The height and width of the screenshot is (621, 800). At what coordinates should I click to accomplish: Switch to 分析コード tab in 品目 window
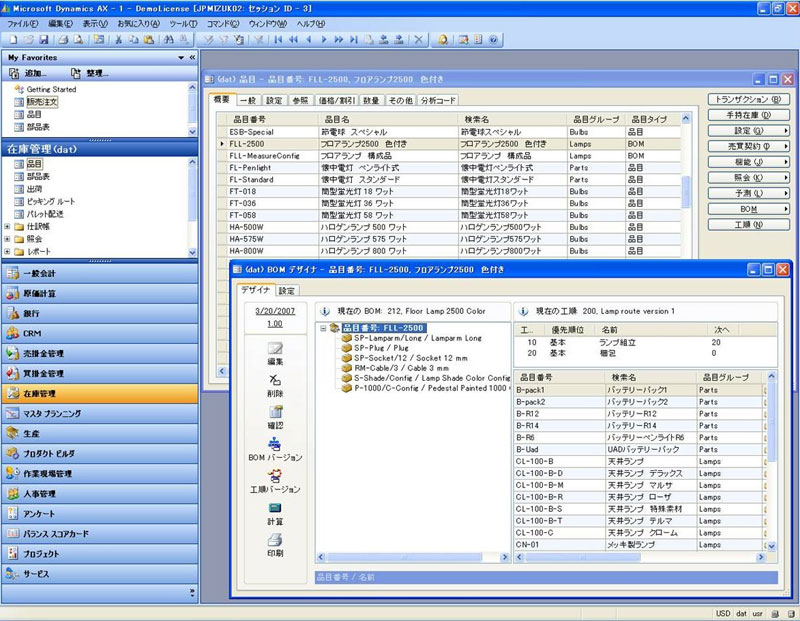tap(438, 101)
